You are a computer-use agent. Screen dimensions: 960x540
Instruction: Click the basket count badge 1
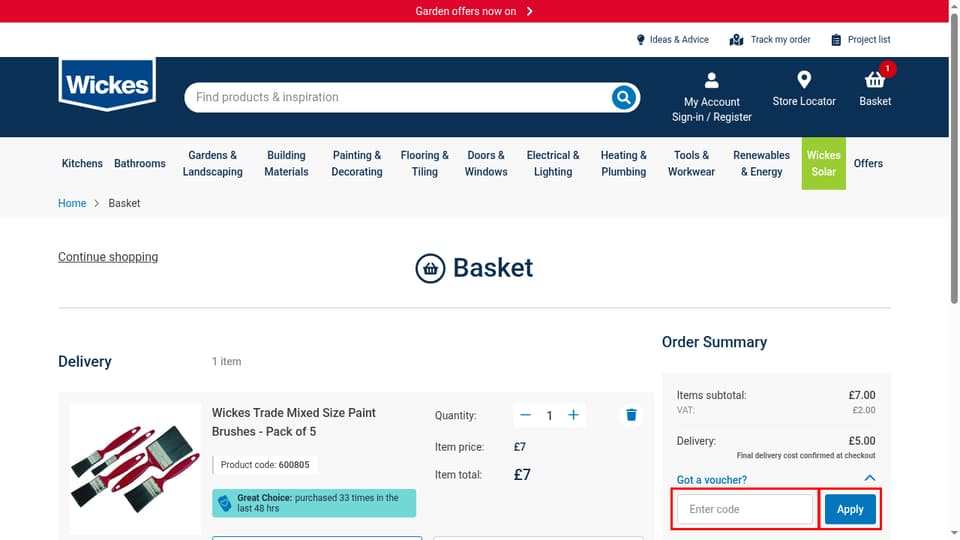click(887, 69)
